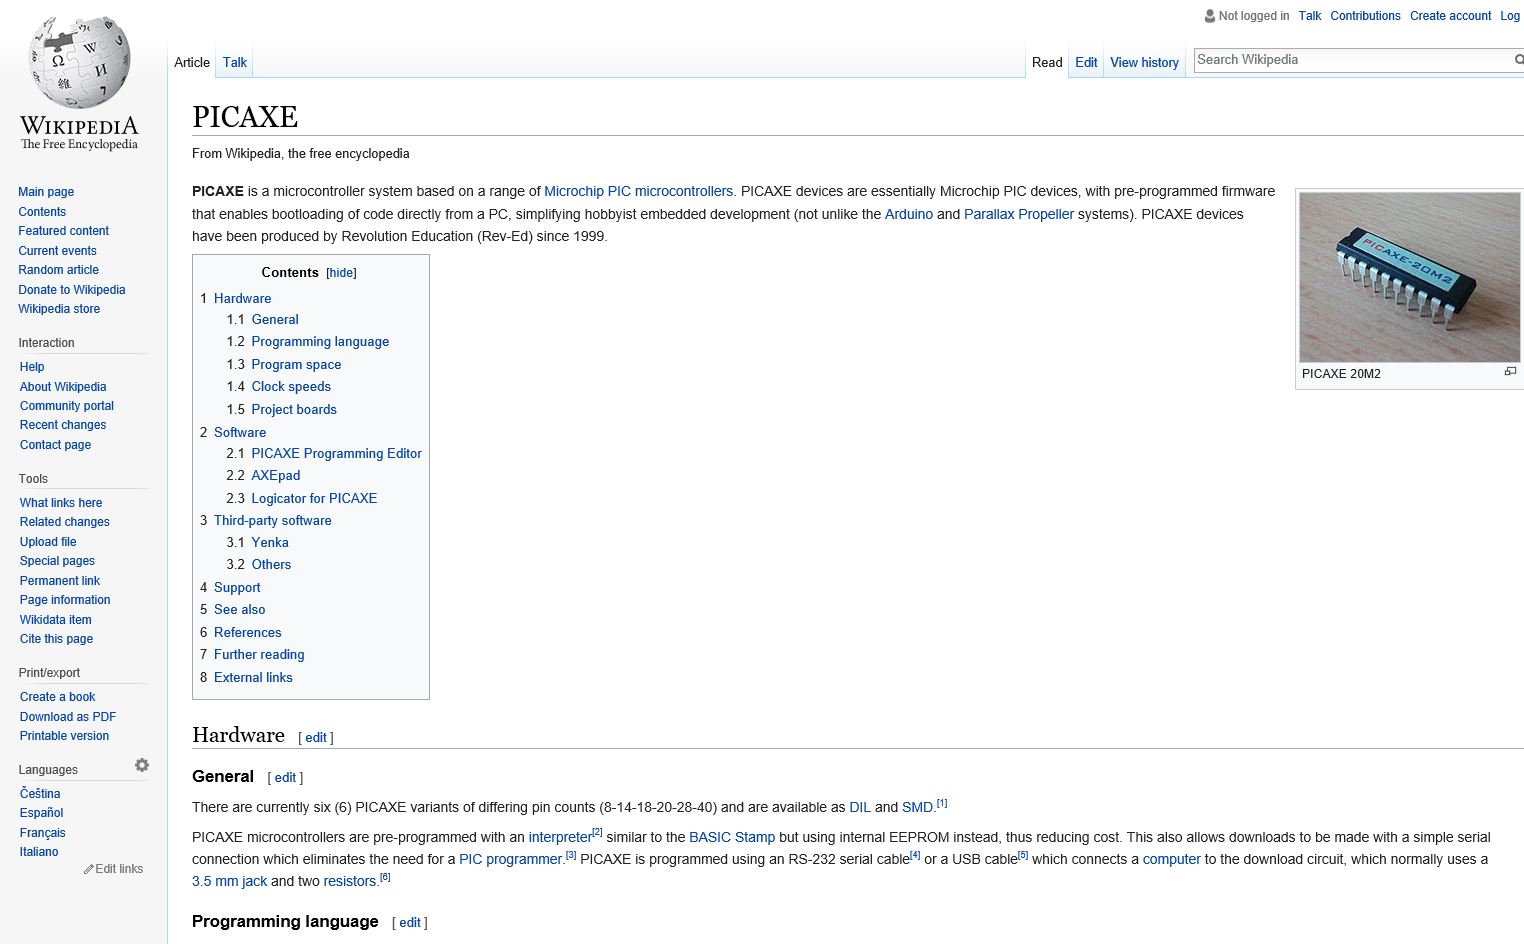Click the computer link in General text
Screen dimensions: 1524x944
(1172, 859)
